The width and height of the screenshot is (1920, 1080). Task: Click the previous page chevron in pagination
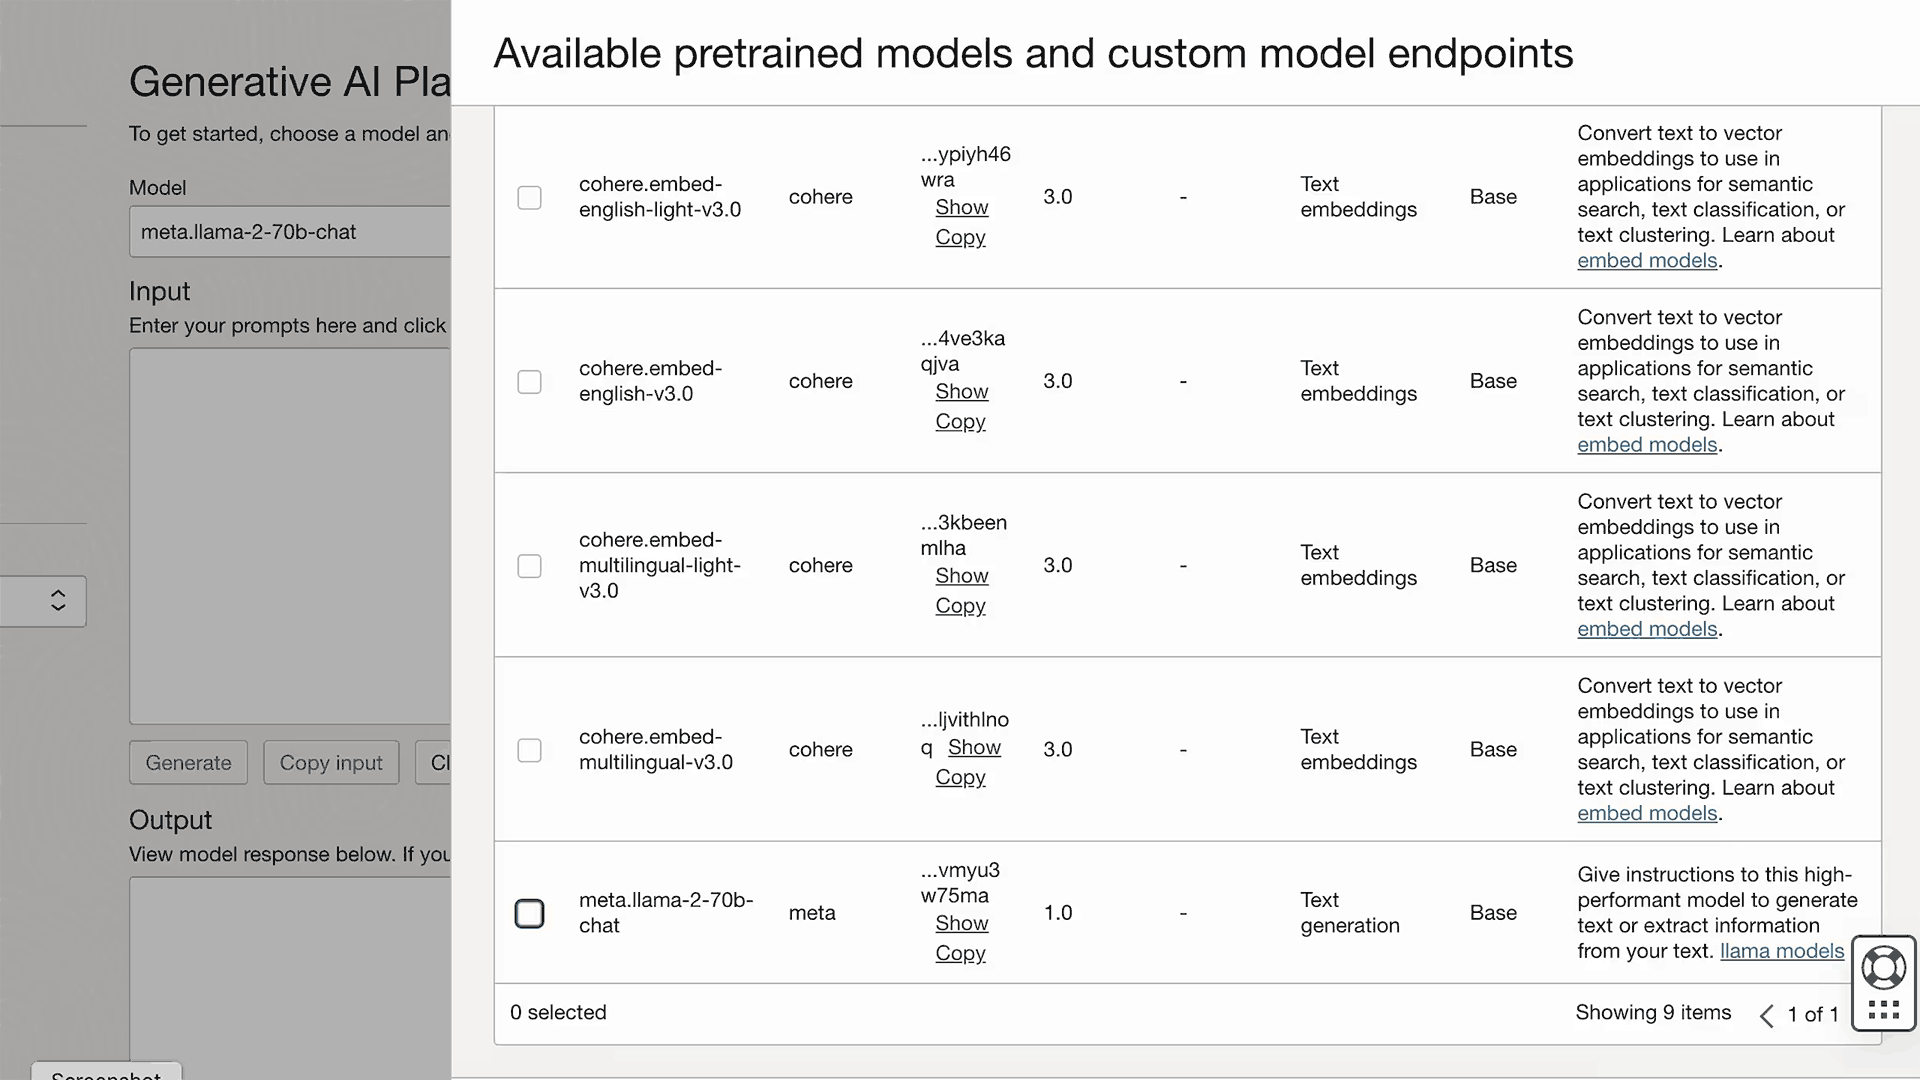coord(1766,1015)
